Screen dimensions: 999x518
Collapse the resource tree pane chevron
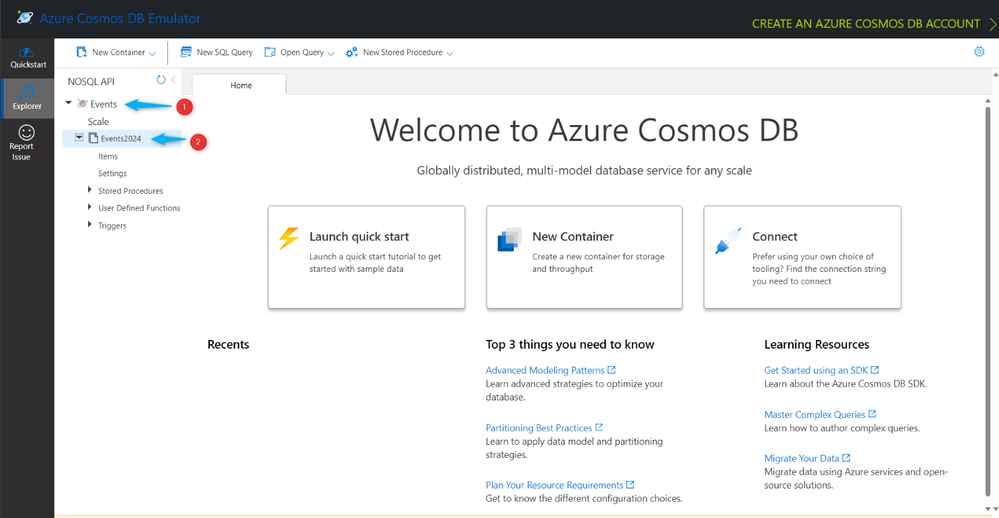click(x=173, y=80)
